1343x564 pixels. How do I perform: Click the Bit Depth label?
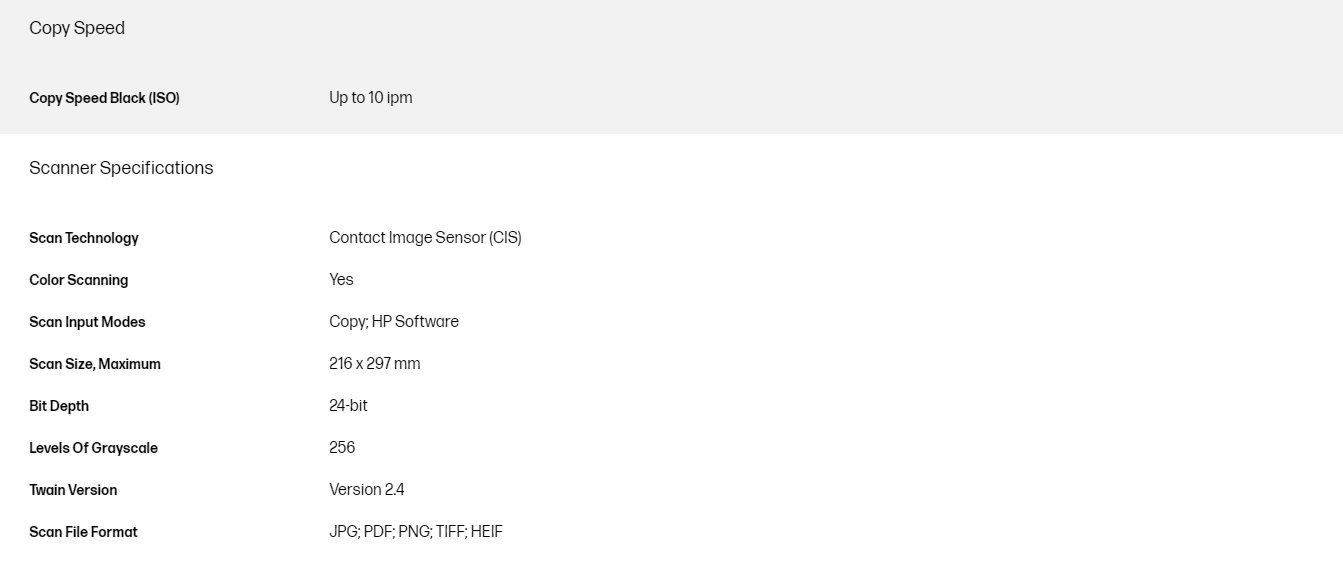[x=59, y=406]
